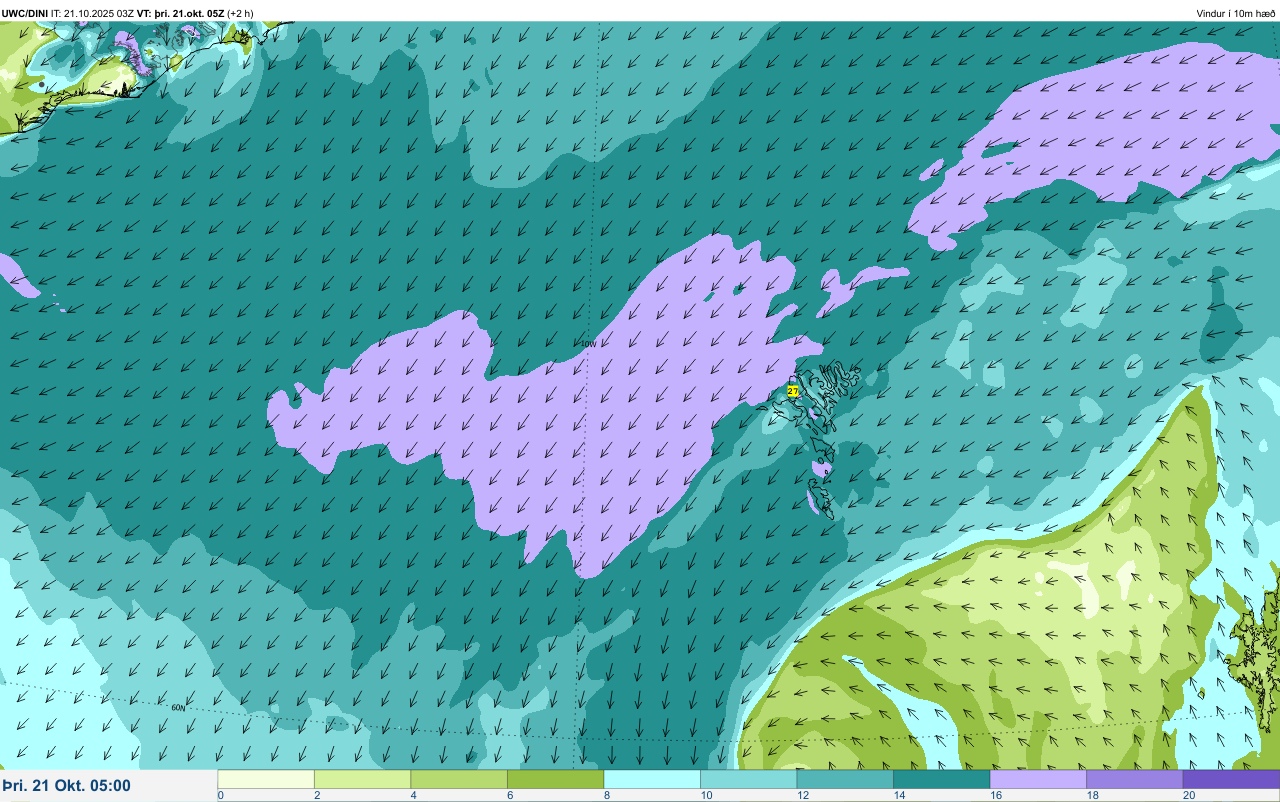Select the medium teal 12–14 legend swatch
Screen dimensions: 1280x802
coord(845,779)
